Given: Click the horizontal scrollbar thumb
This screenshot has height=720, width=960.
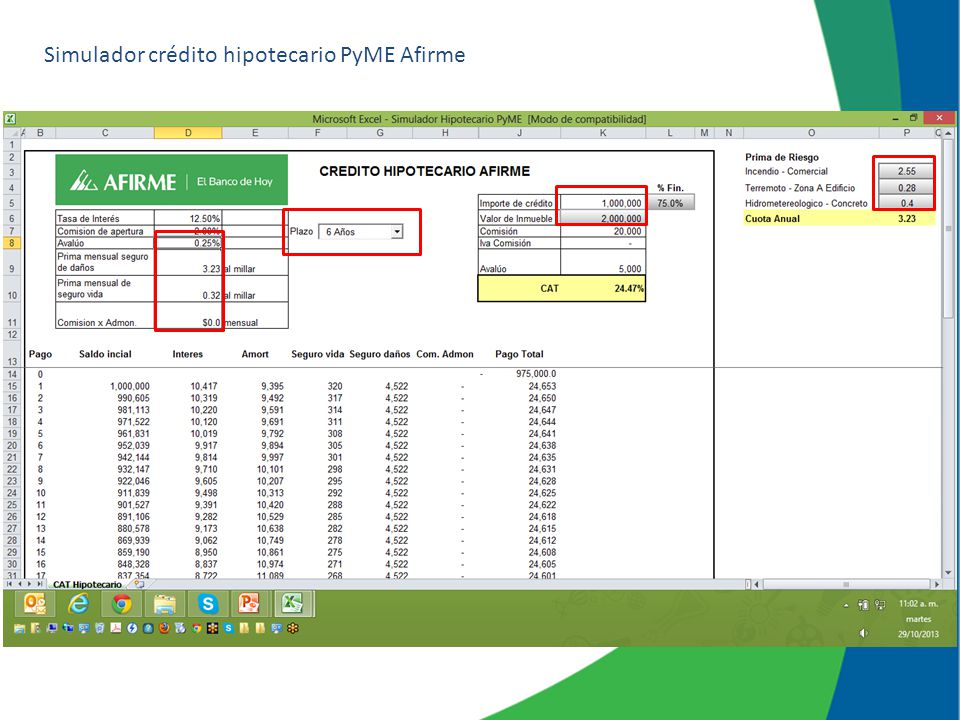Looking at the screenshot, I should point(846,584).
